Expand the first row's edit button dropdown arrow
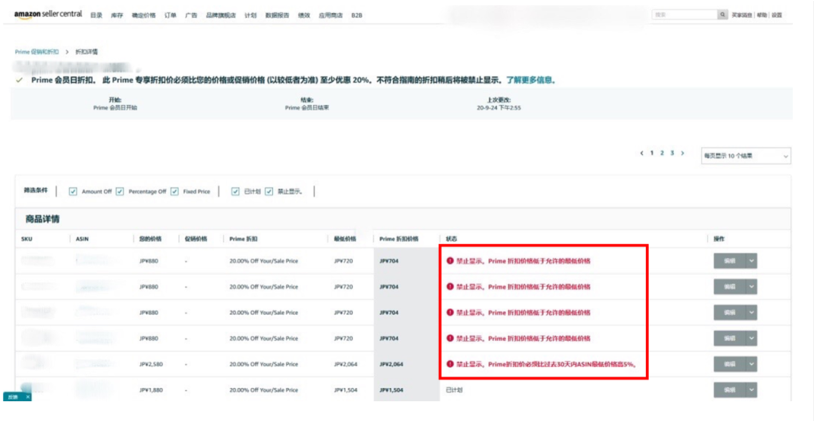 752,260
